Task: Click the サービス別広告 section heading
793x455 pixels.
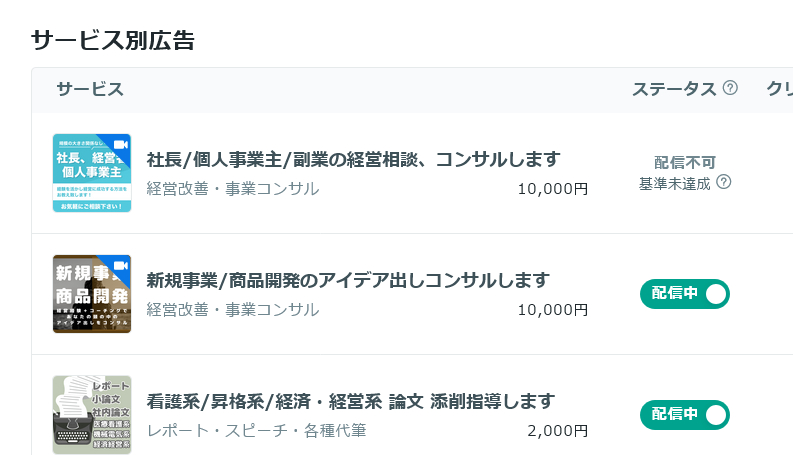Action: (x=113, y=40)
